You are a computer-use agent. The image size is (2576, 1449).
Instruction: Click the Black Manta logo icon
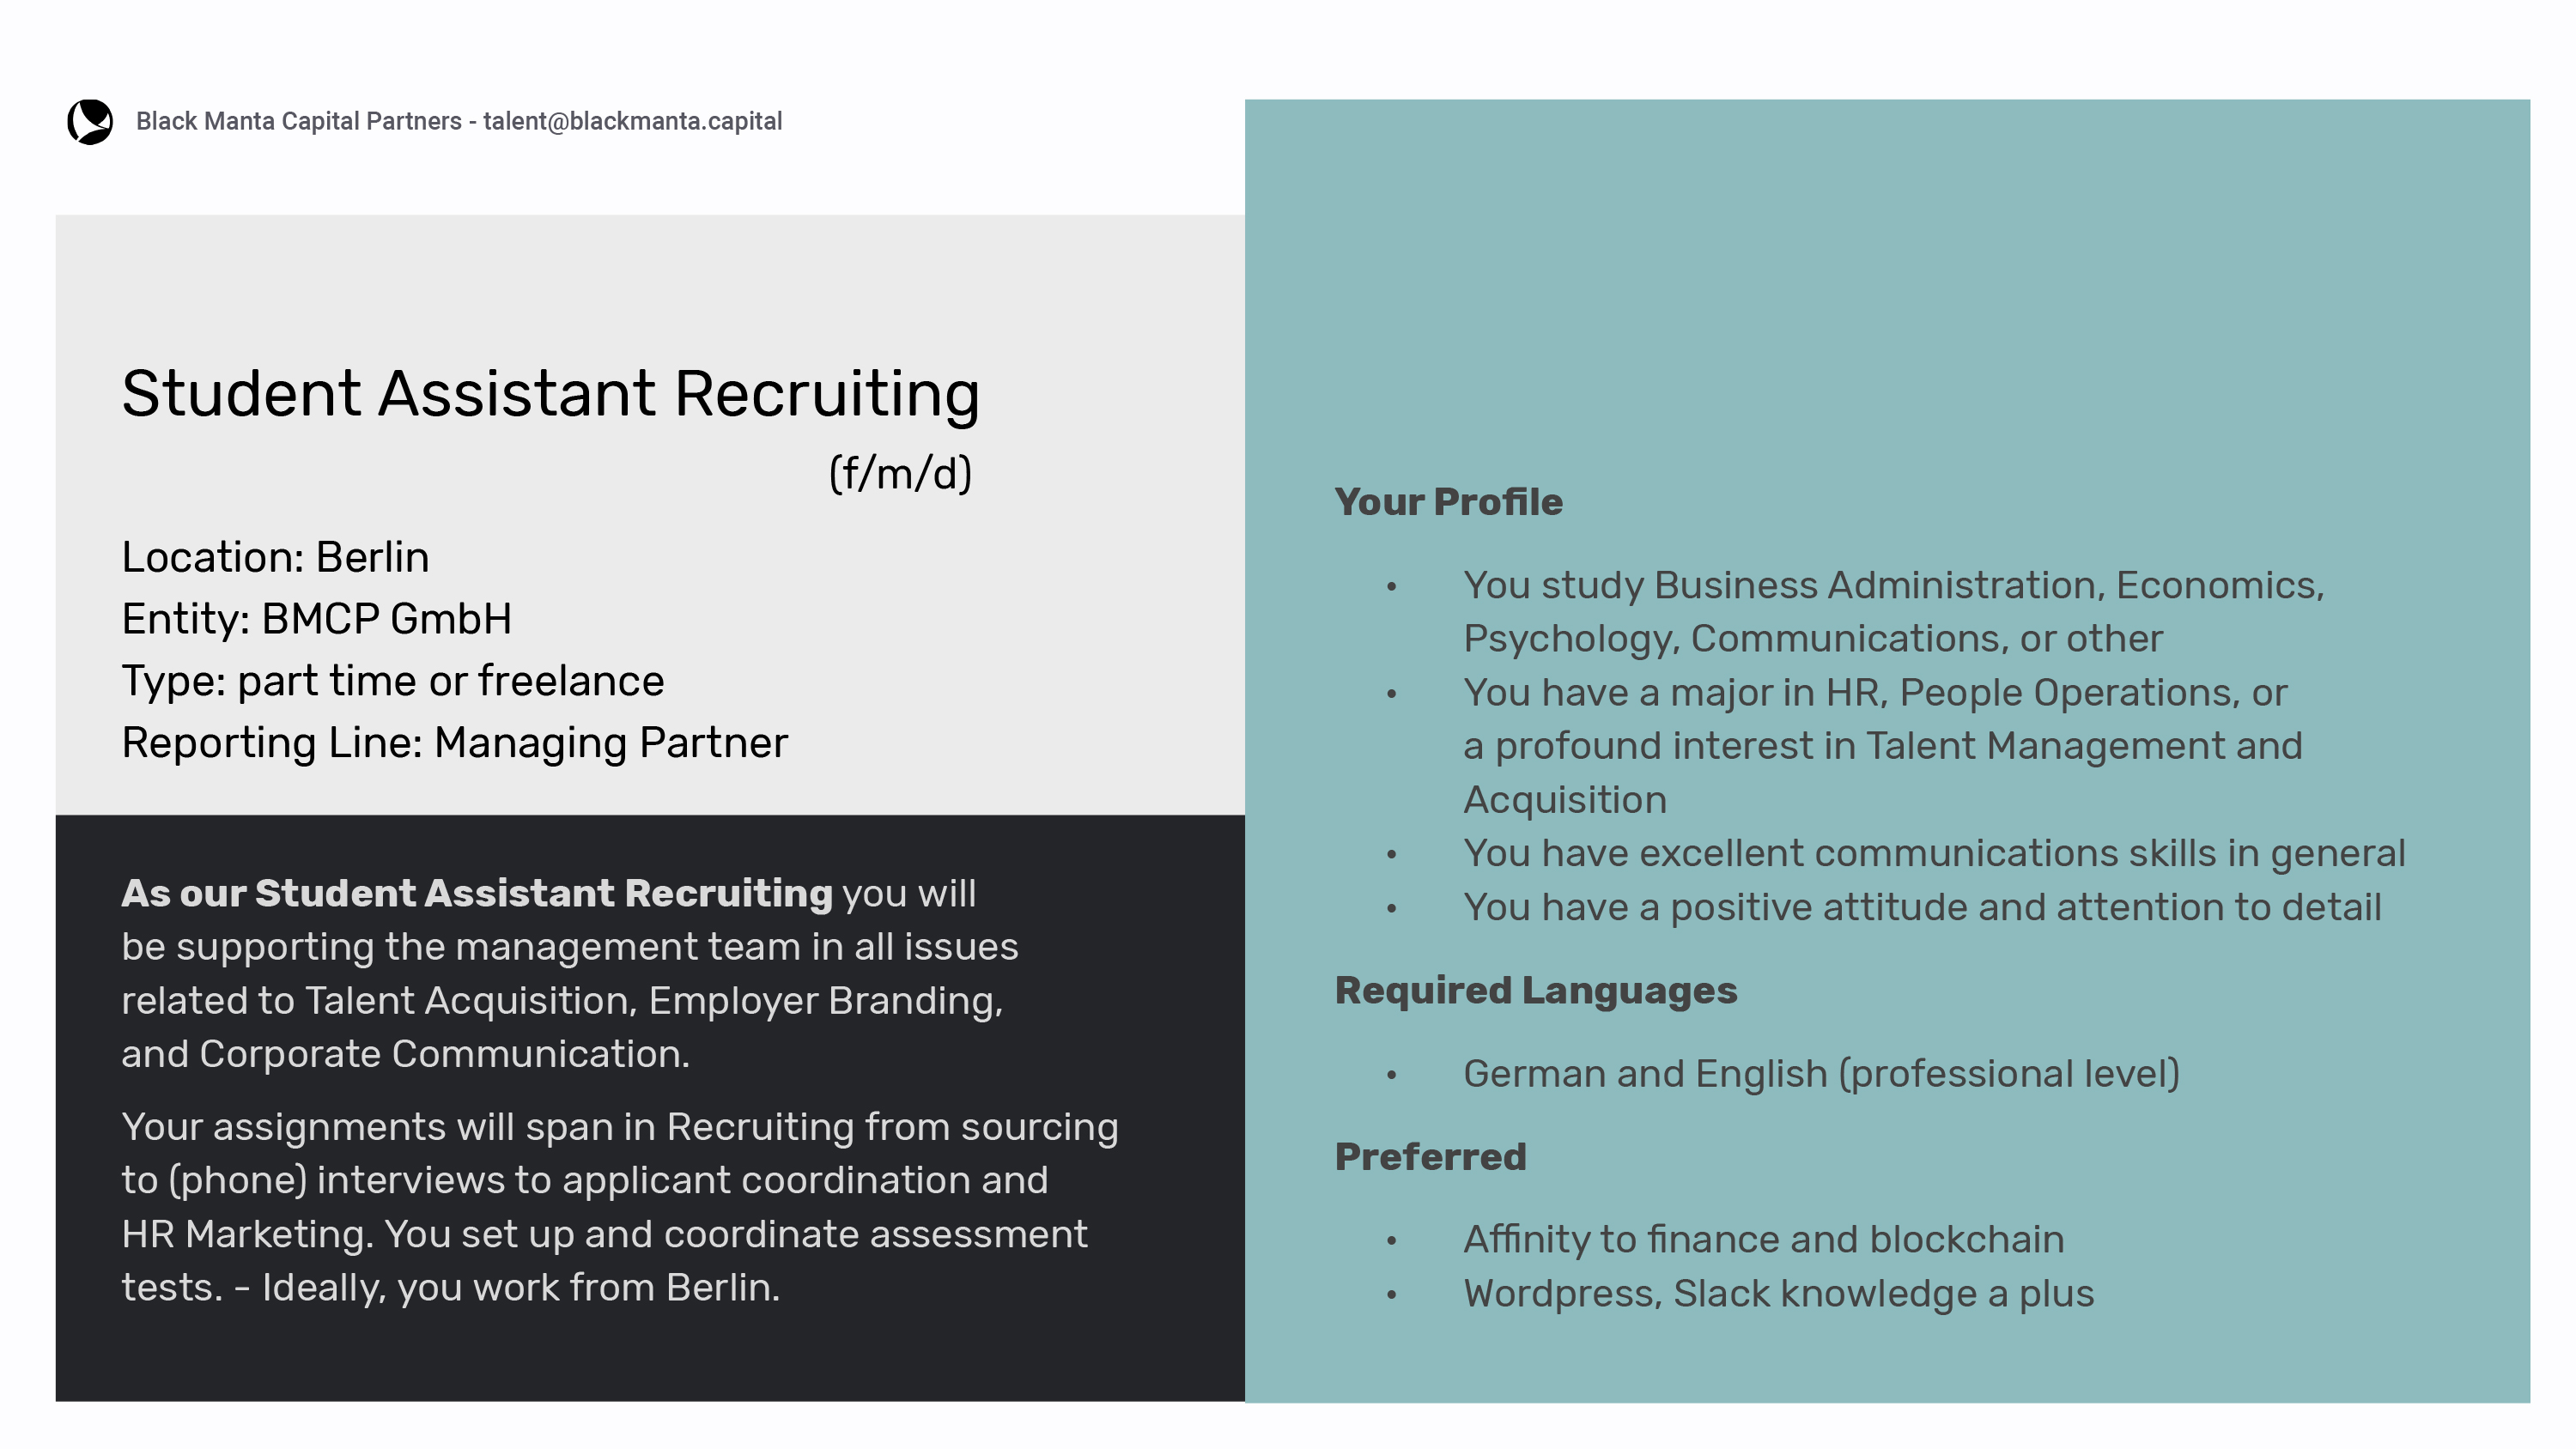pyautogui.click(x=90, y=122)
